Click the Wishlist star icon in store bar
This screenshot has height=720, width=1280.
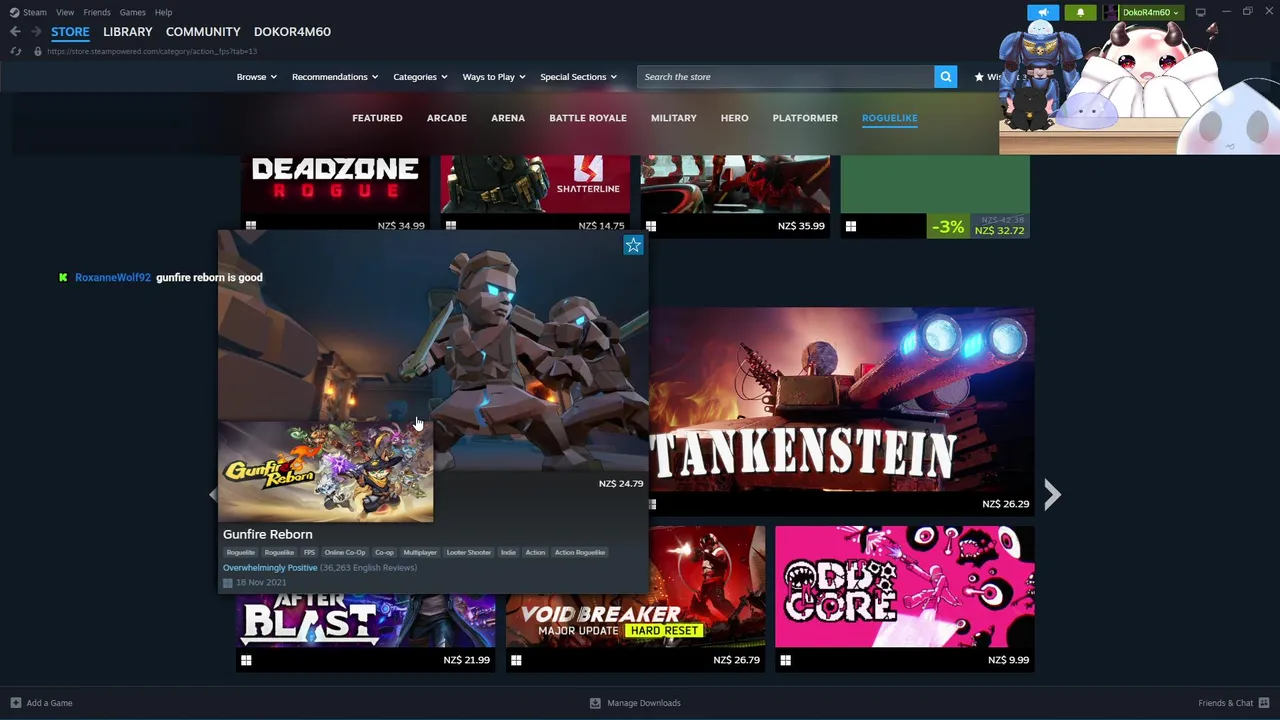coord(979,77)
